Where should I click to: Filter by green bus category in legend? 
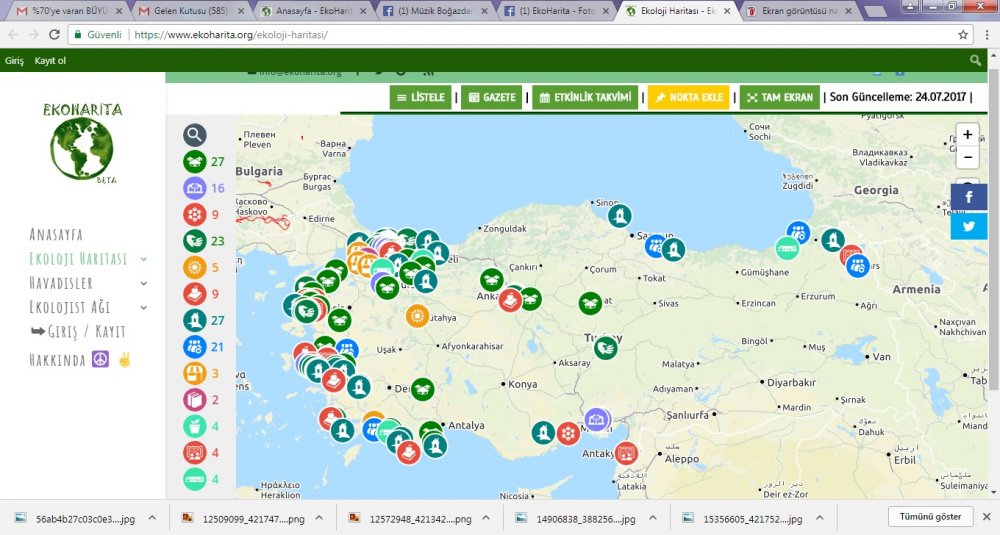pyautogui.click(x=195, y=479)
